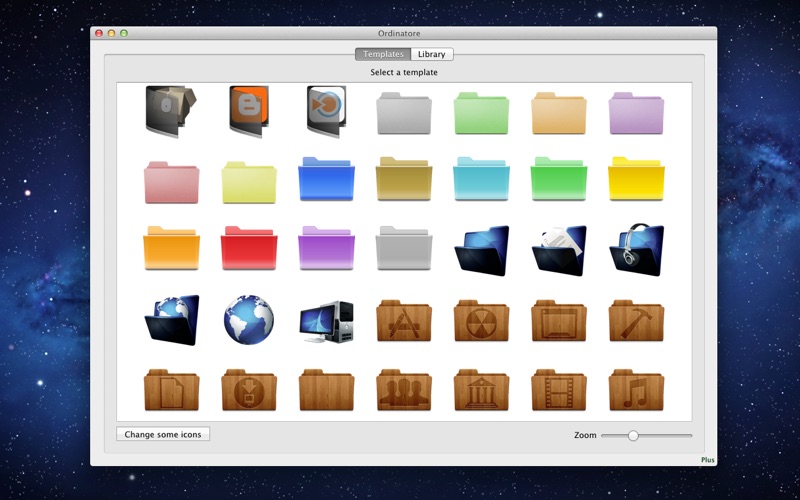Choose the desktop computer icon template
The image size is (800, 500).
[326, 321]
